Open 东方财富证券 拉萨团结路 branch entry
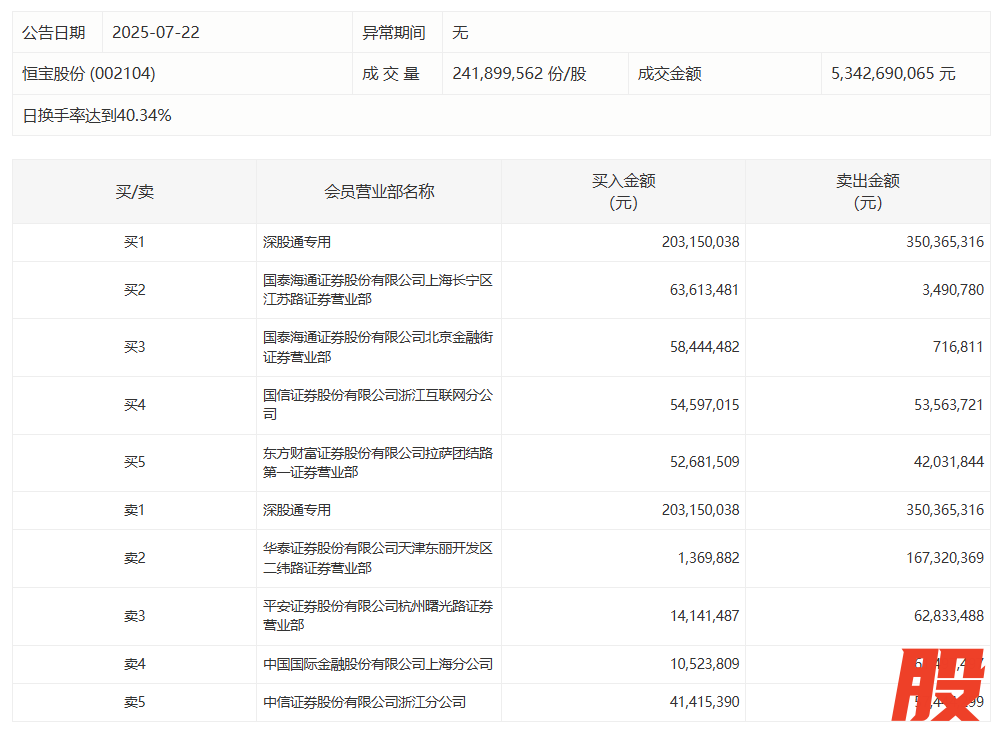This screenshot has width=1005, height=740. [377, 462]
